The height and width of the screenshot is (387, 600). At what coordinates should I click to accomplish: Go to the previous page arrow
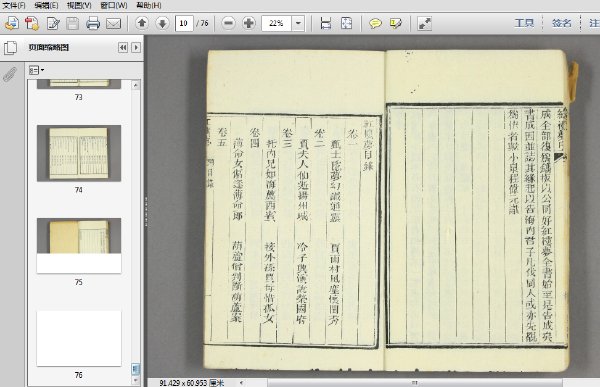pyautogui.click(x=142, y=23)
